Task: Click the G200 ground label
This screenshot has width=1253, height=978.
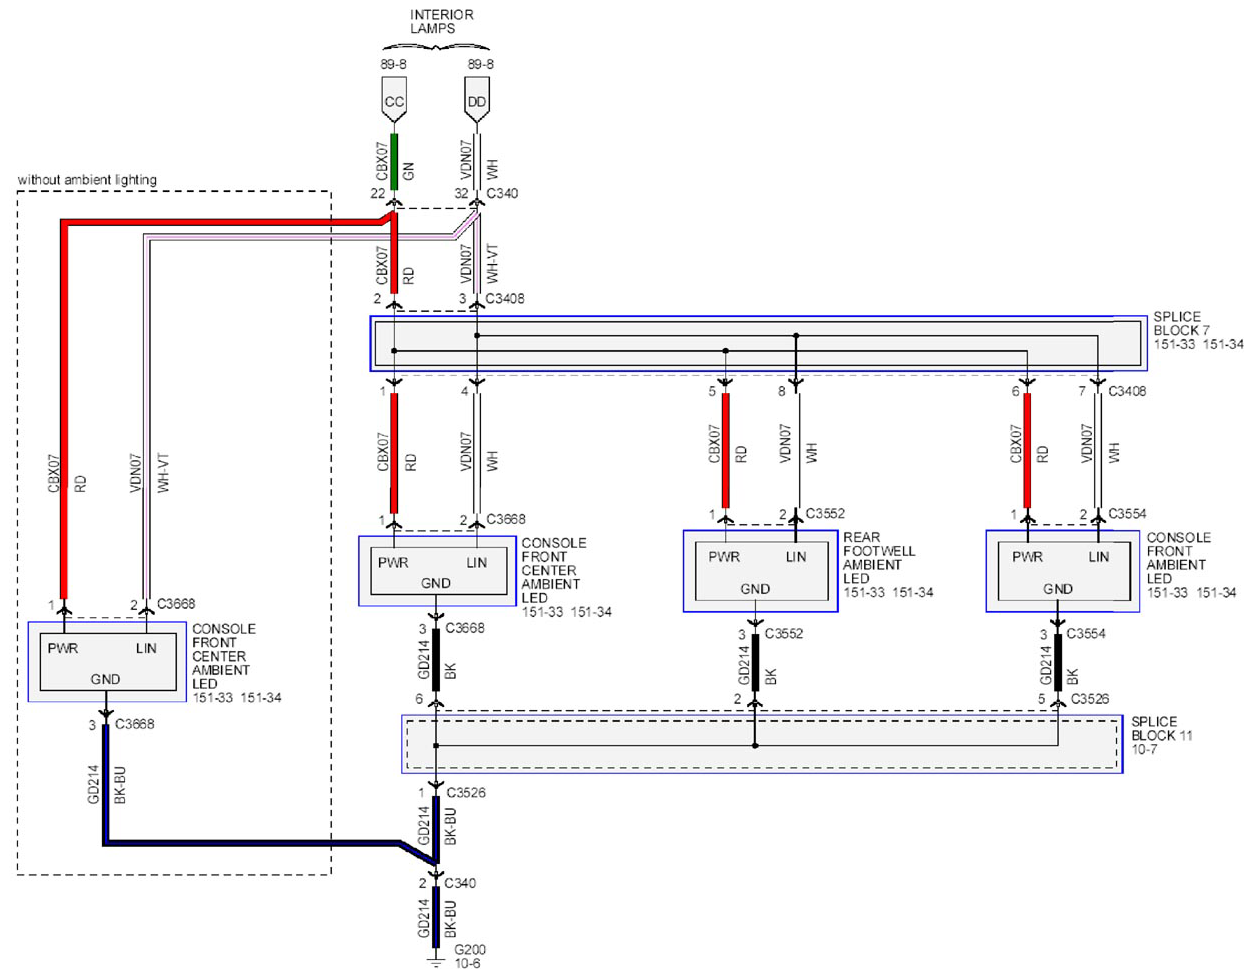Action: pos(470,950)
